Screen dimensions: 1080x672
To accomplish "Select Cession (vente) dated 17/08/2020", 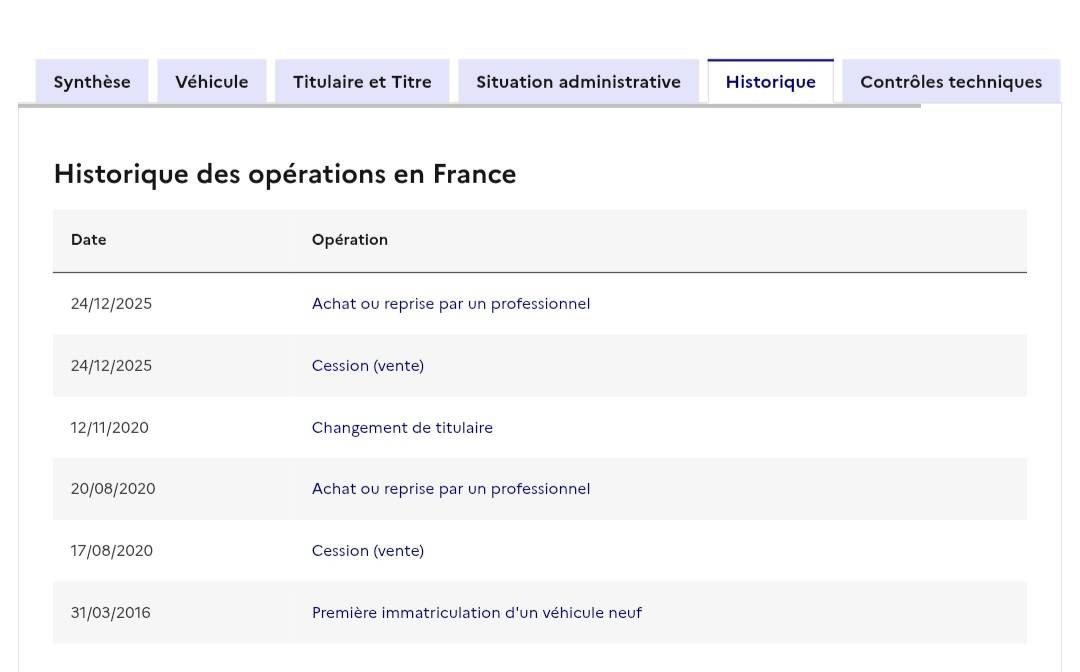I will (x=368, y=551).
